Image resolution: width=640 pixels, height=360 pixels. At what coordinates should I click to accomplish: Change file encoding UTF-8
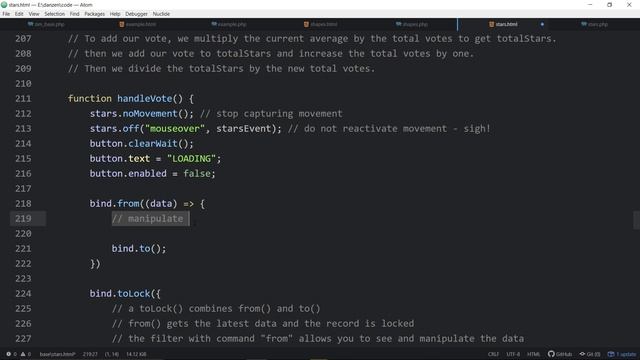513,354
